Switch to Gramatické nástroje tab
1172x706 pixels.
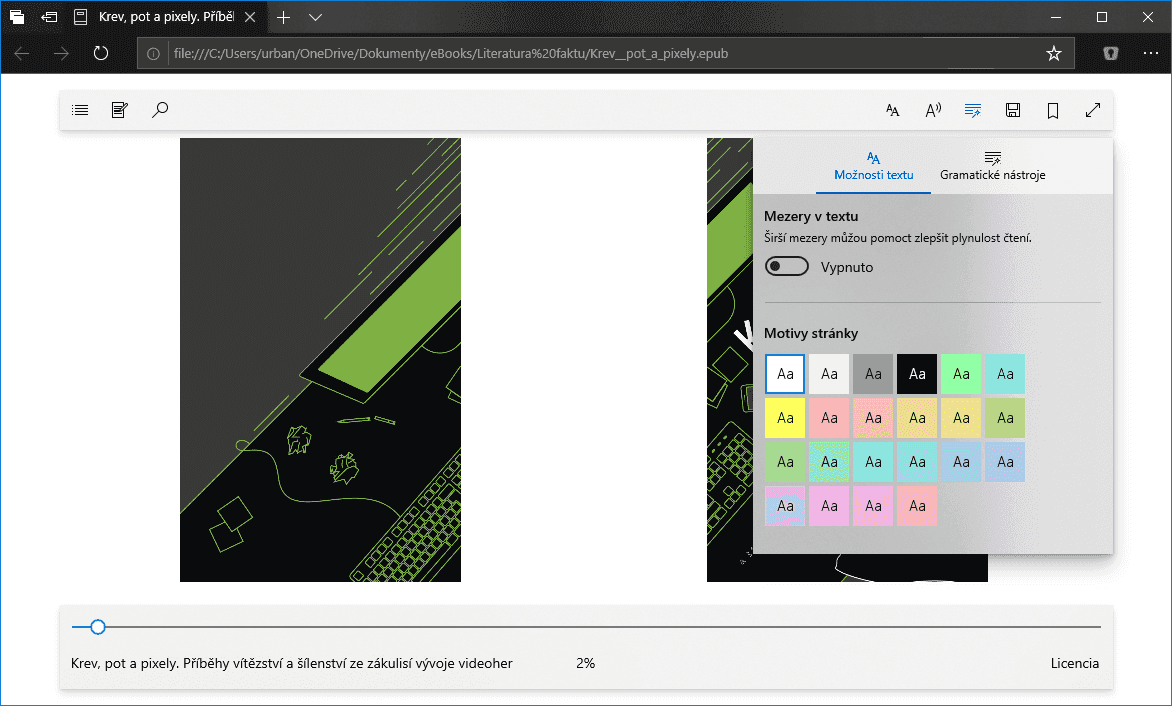pos(993,166)
